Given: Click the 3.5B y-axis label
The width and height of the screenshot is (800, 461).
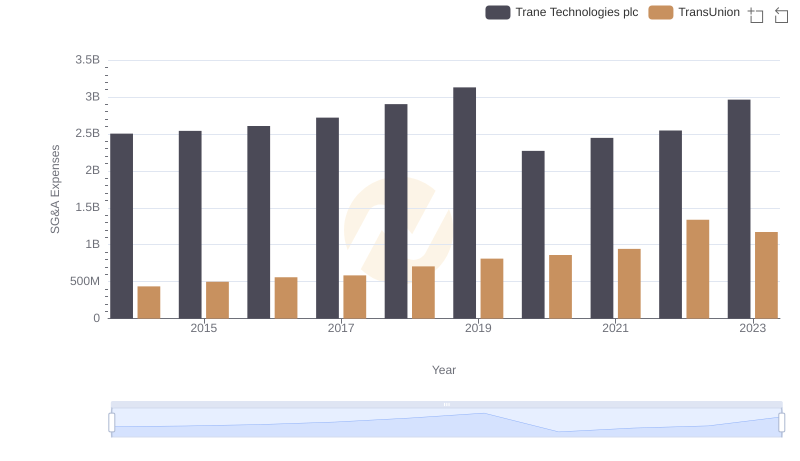Looking at the screenshot, I should pos(88,60).
